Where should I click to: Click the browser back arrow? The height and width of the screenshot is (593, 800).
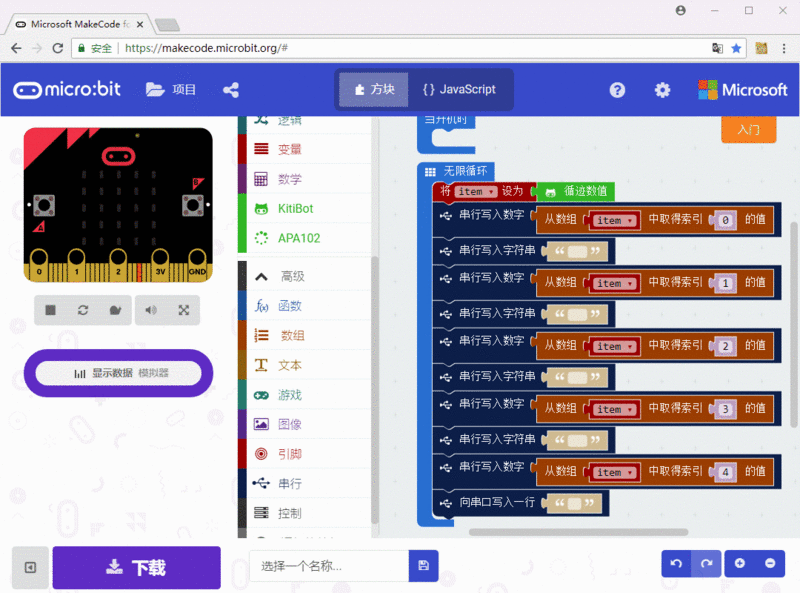point(16,48)
